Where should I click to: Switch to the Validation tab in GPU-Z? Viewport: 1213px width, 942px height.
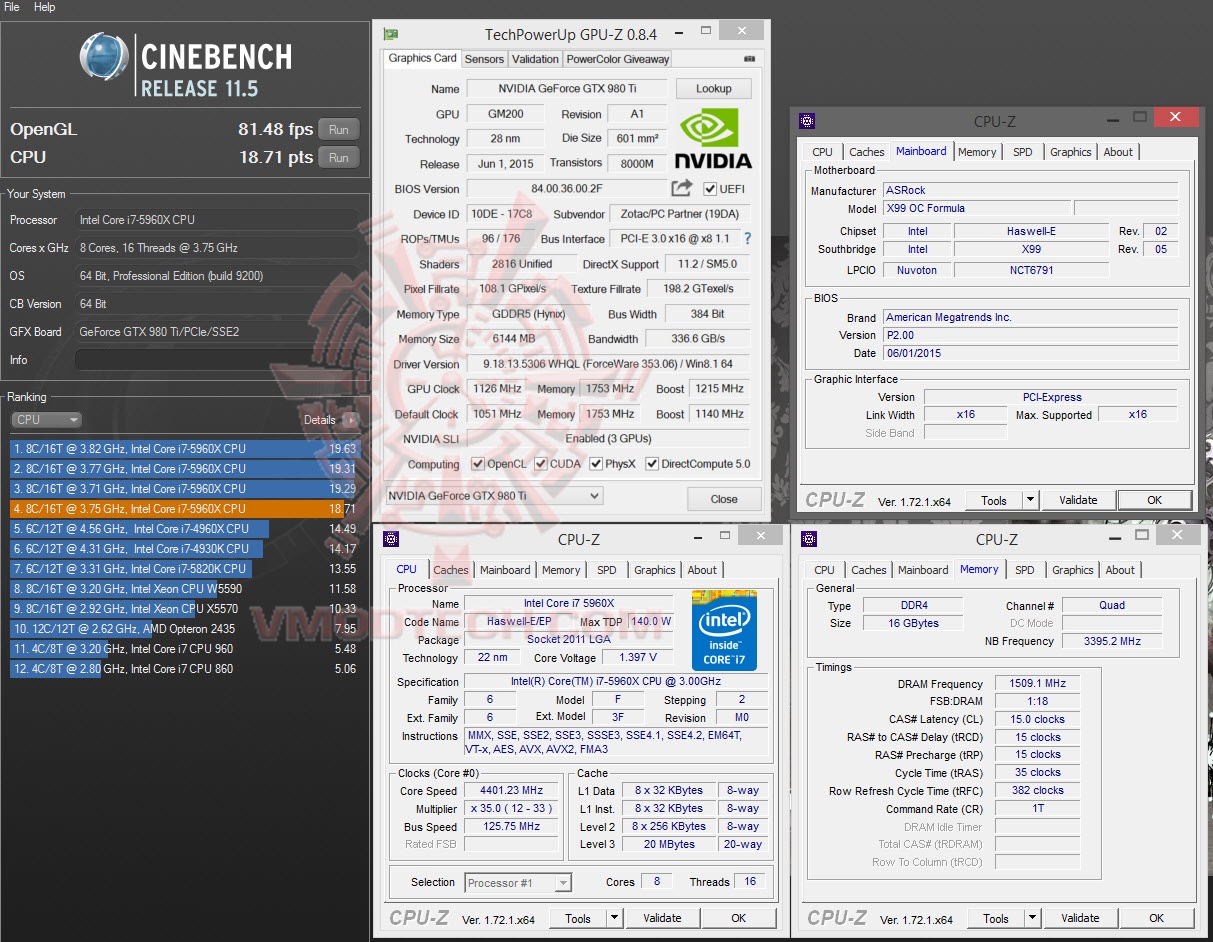[535, 59]
